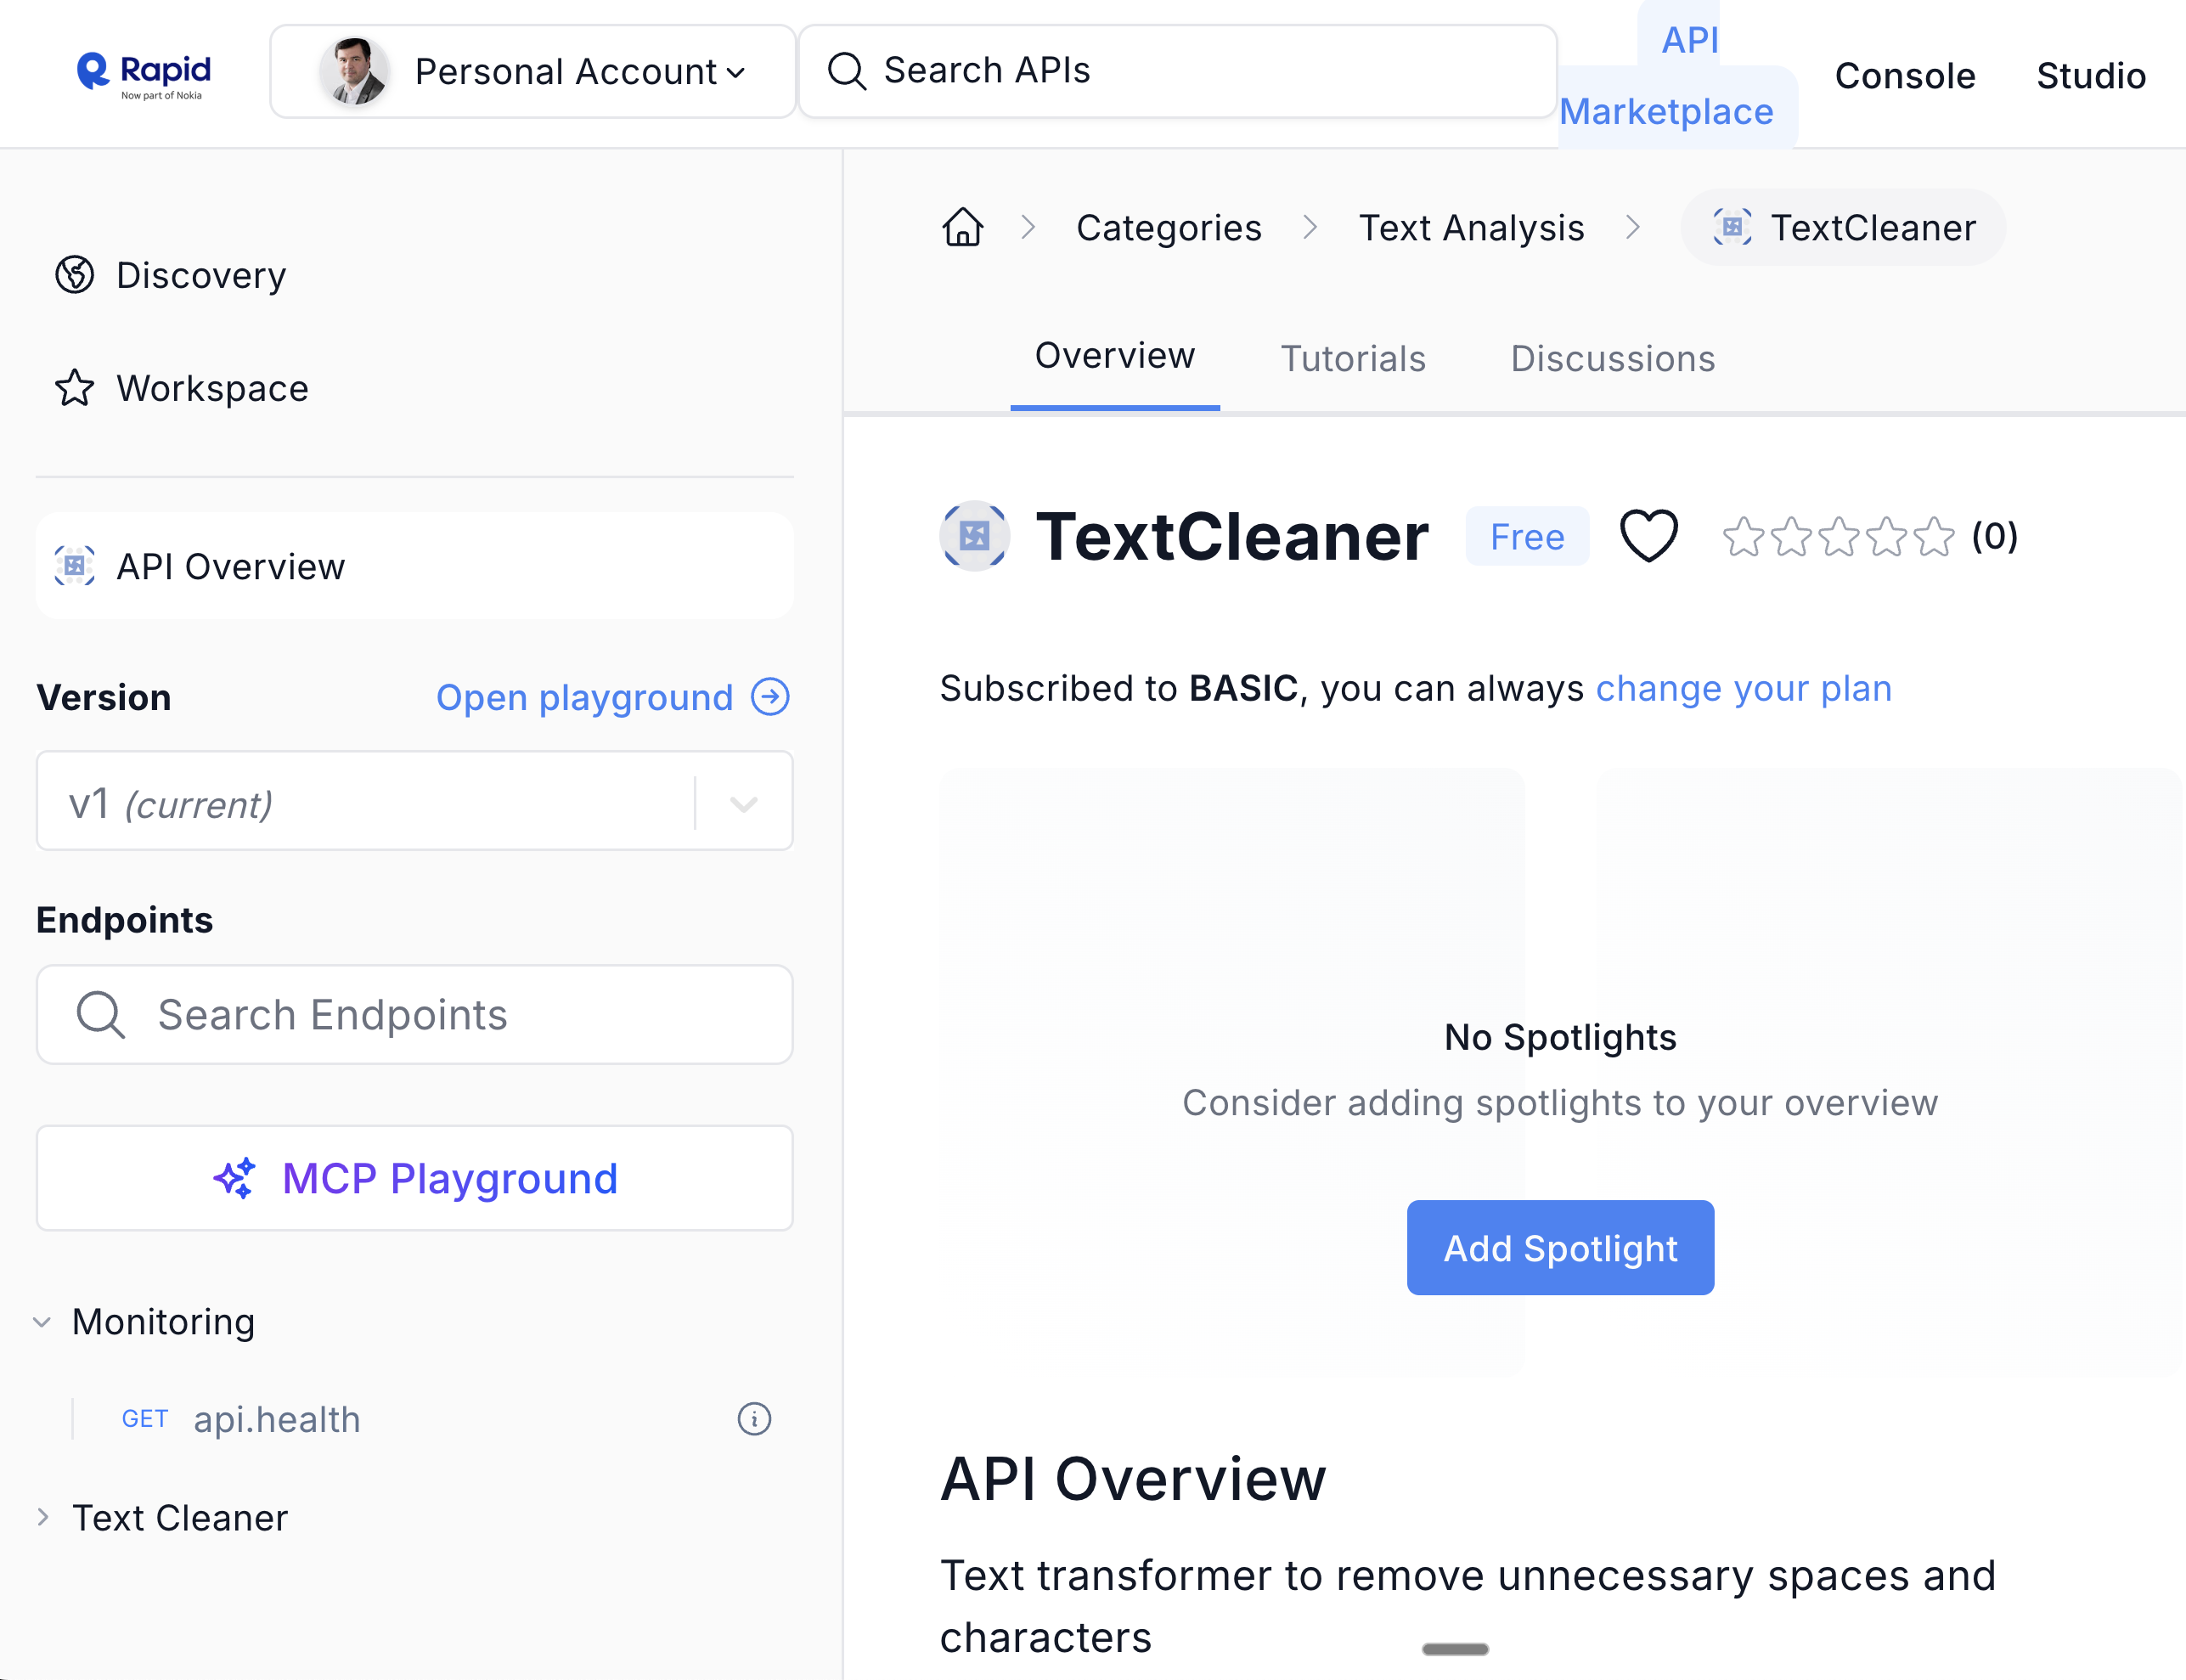Click the Workspace star icon
The height and width of the screenshot is (1680, 2186).
(x=74, y=388)
